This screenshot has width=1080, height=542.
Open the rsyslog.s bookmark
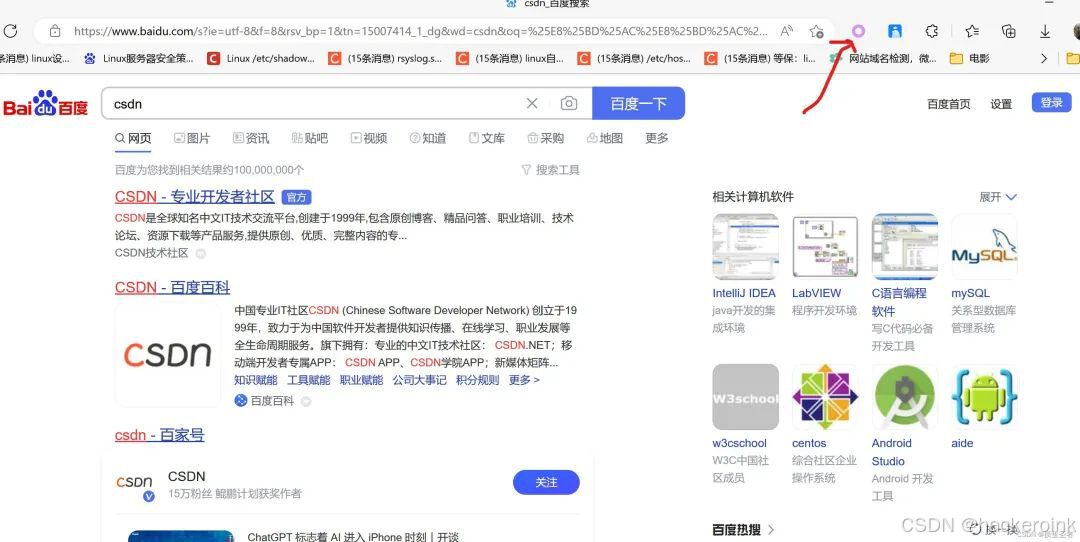coord(385,59)
